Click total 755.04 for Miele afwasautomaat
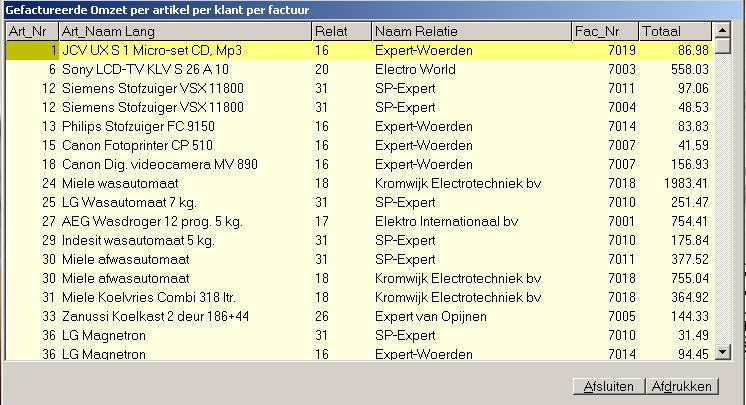Image resolution: width=746 pixels, height=405 pixels. 690,279
